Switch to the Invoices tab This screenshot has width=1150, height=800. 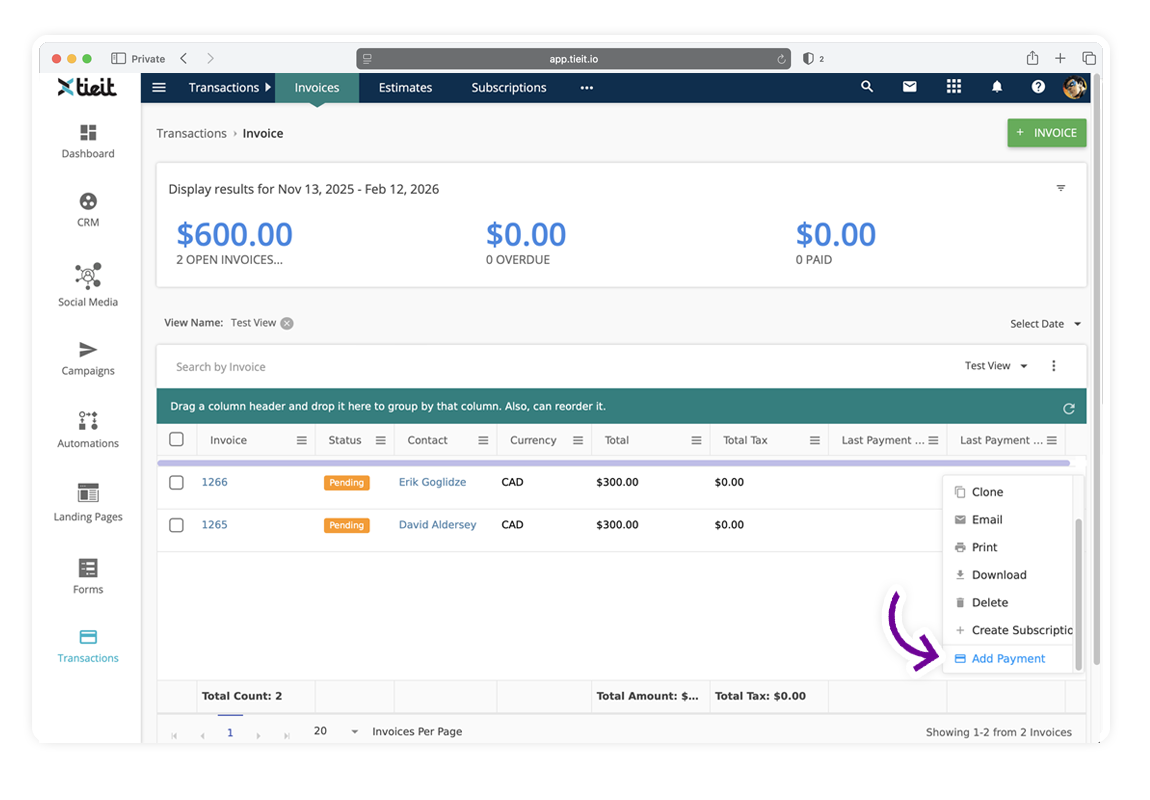317,87
